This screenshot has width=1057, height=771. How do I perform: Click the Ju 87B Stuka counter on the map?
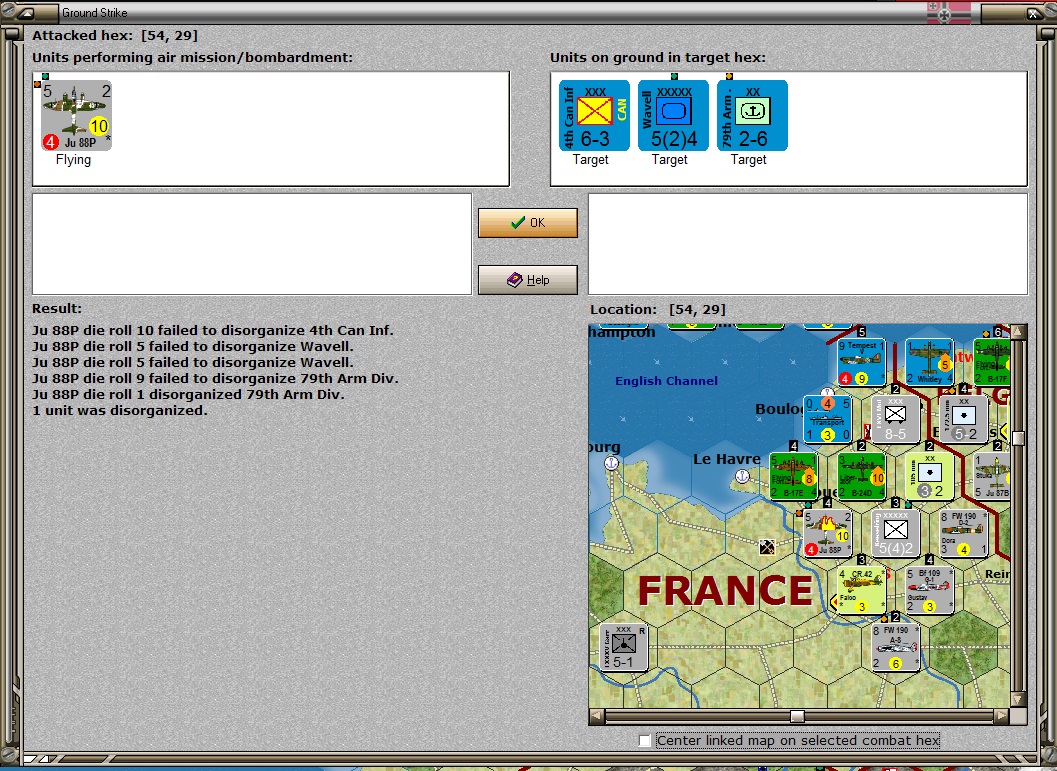pos(992,476)
